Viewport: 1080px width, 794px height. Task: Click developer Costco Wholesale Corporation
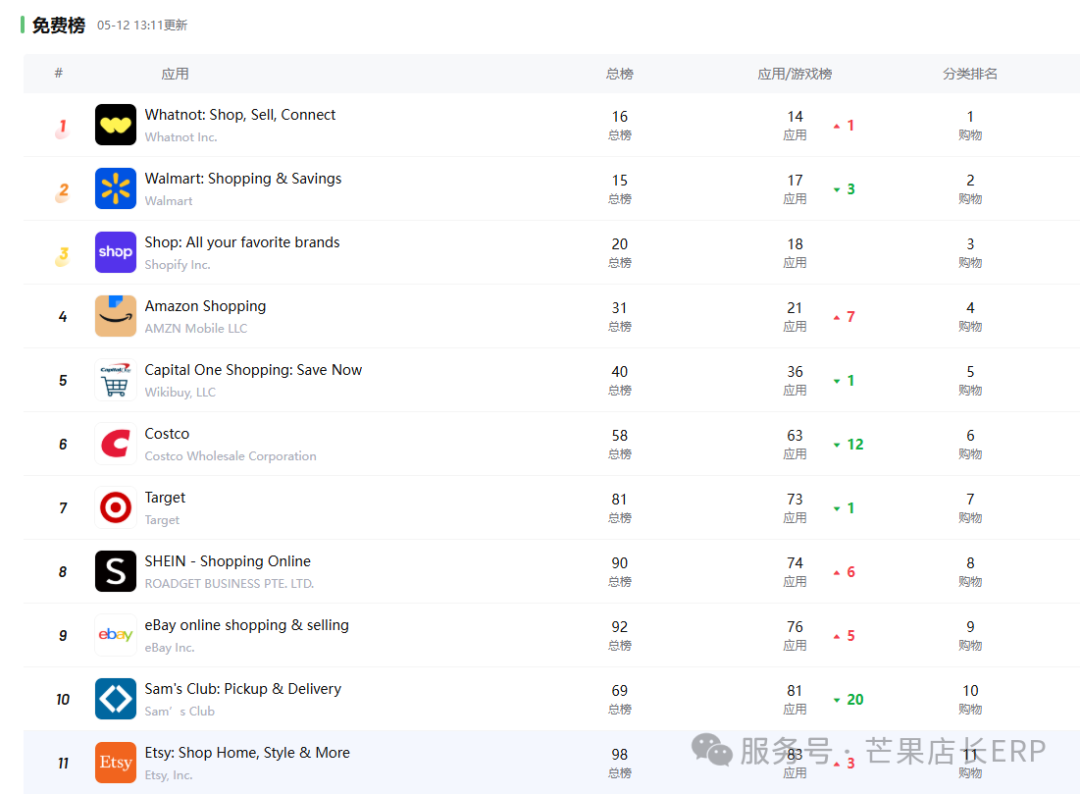point(230,456)
